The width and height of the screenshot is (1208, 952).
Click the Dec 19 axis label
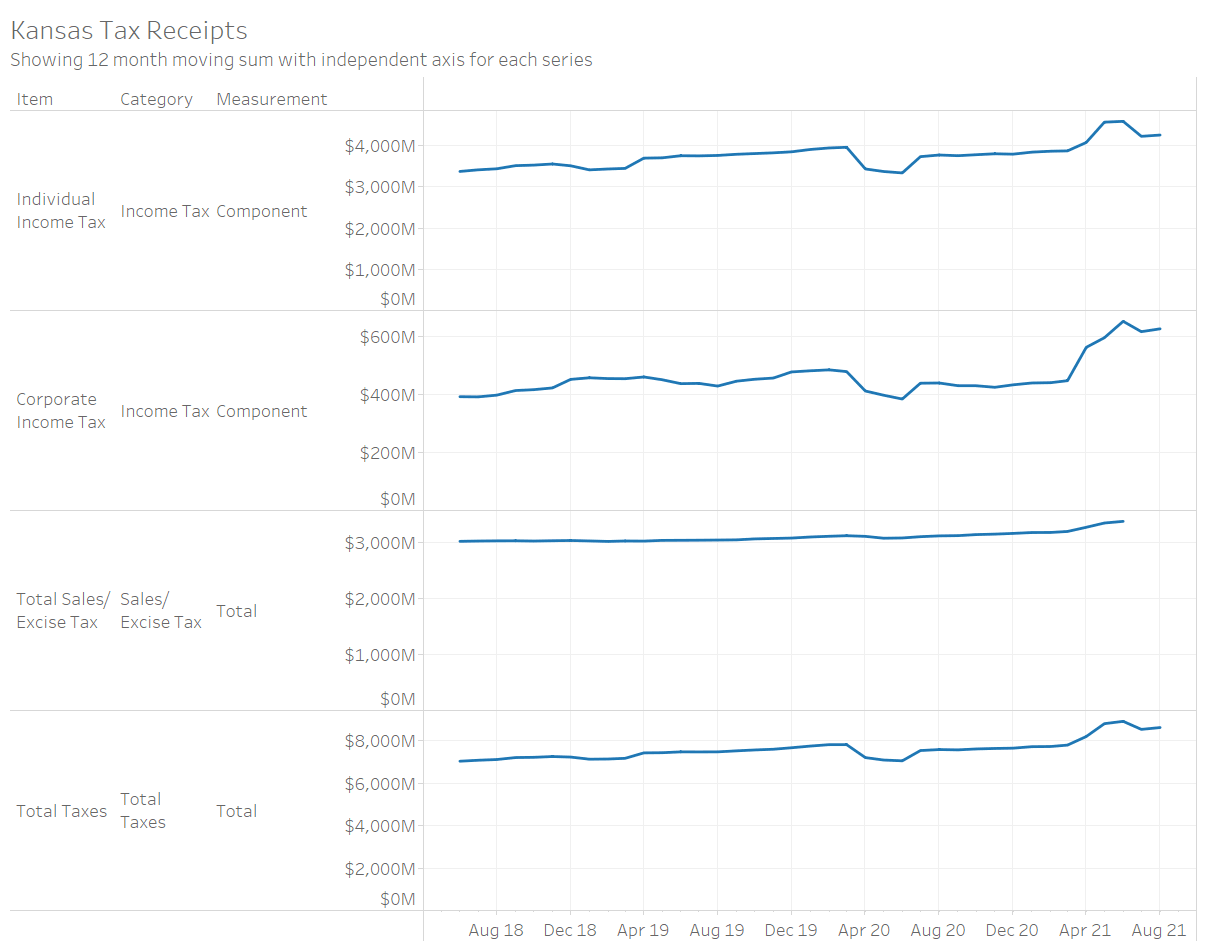790,930
